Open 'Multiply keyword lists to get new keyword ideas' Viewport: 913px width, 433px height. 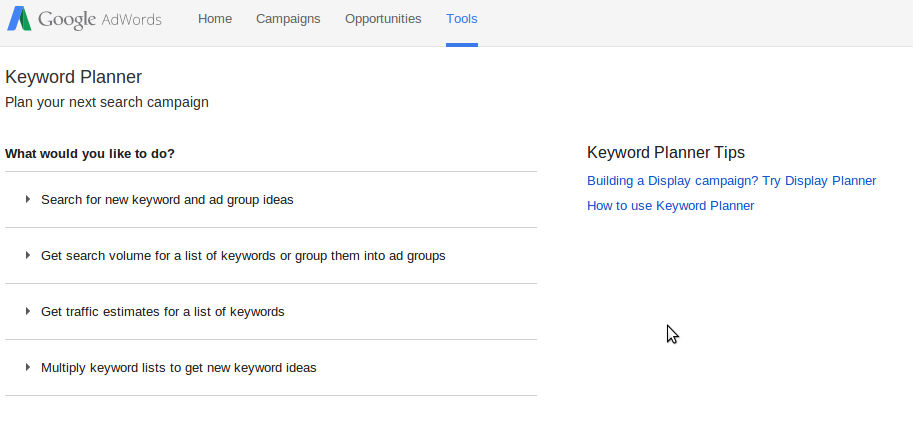coord(179,368)
